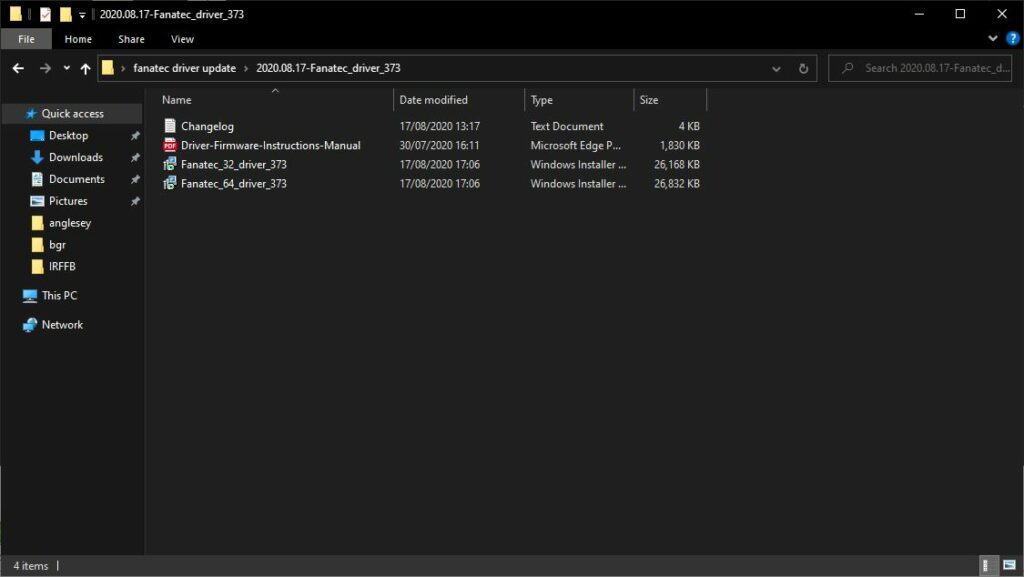1024x577 pixels.
Task: Click 'Microsoft Edge P...' type cell
Action: click(x=575, y=145)
